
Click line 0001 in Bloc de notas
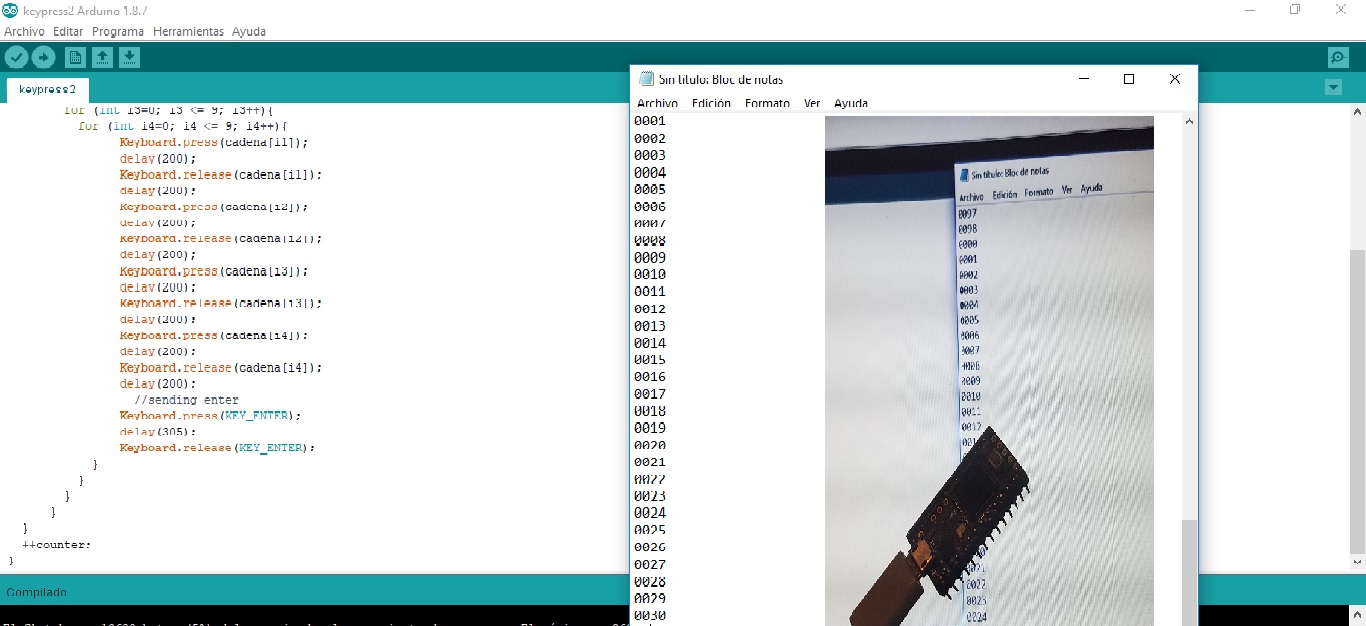pos(650,121)
